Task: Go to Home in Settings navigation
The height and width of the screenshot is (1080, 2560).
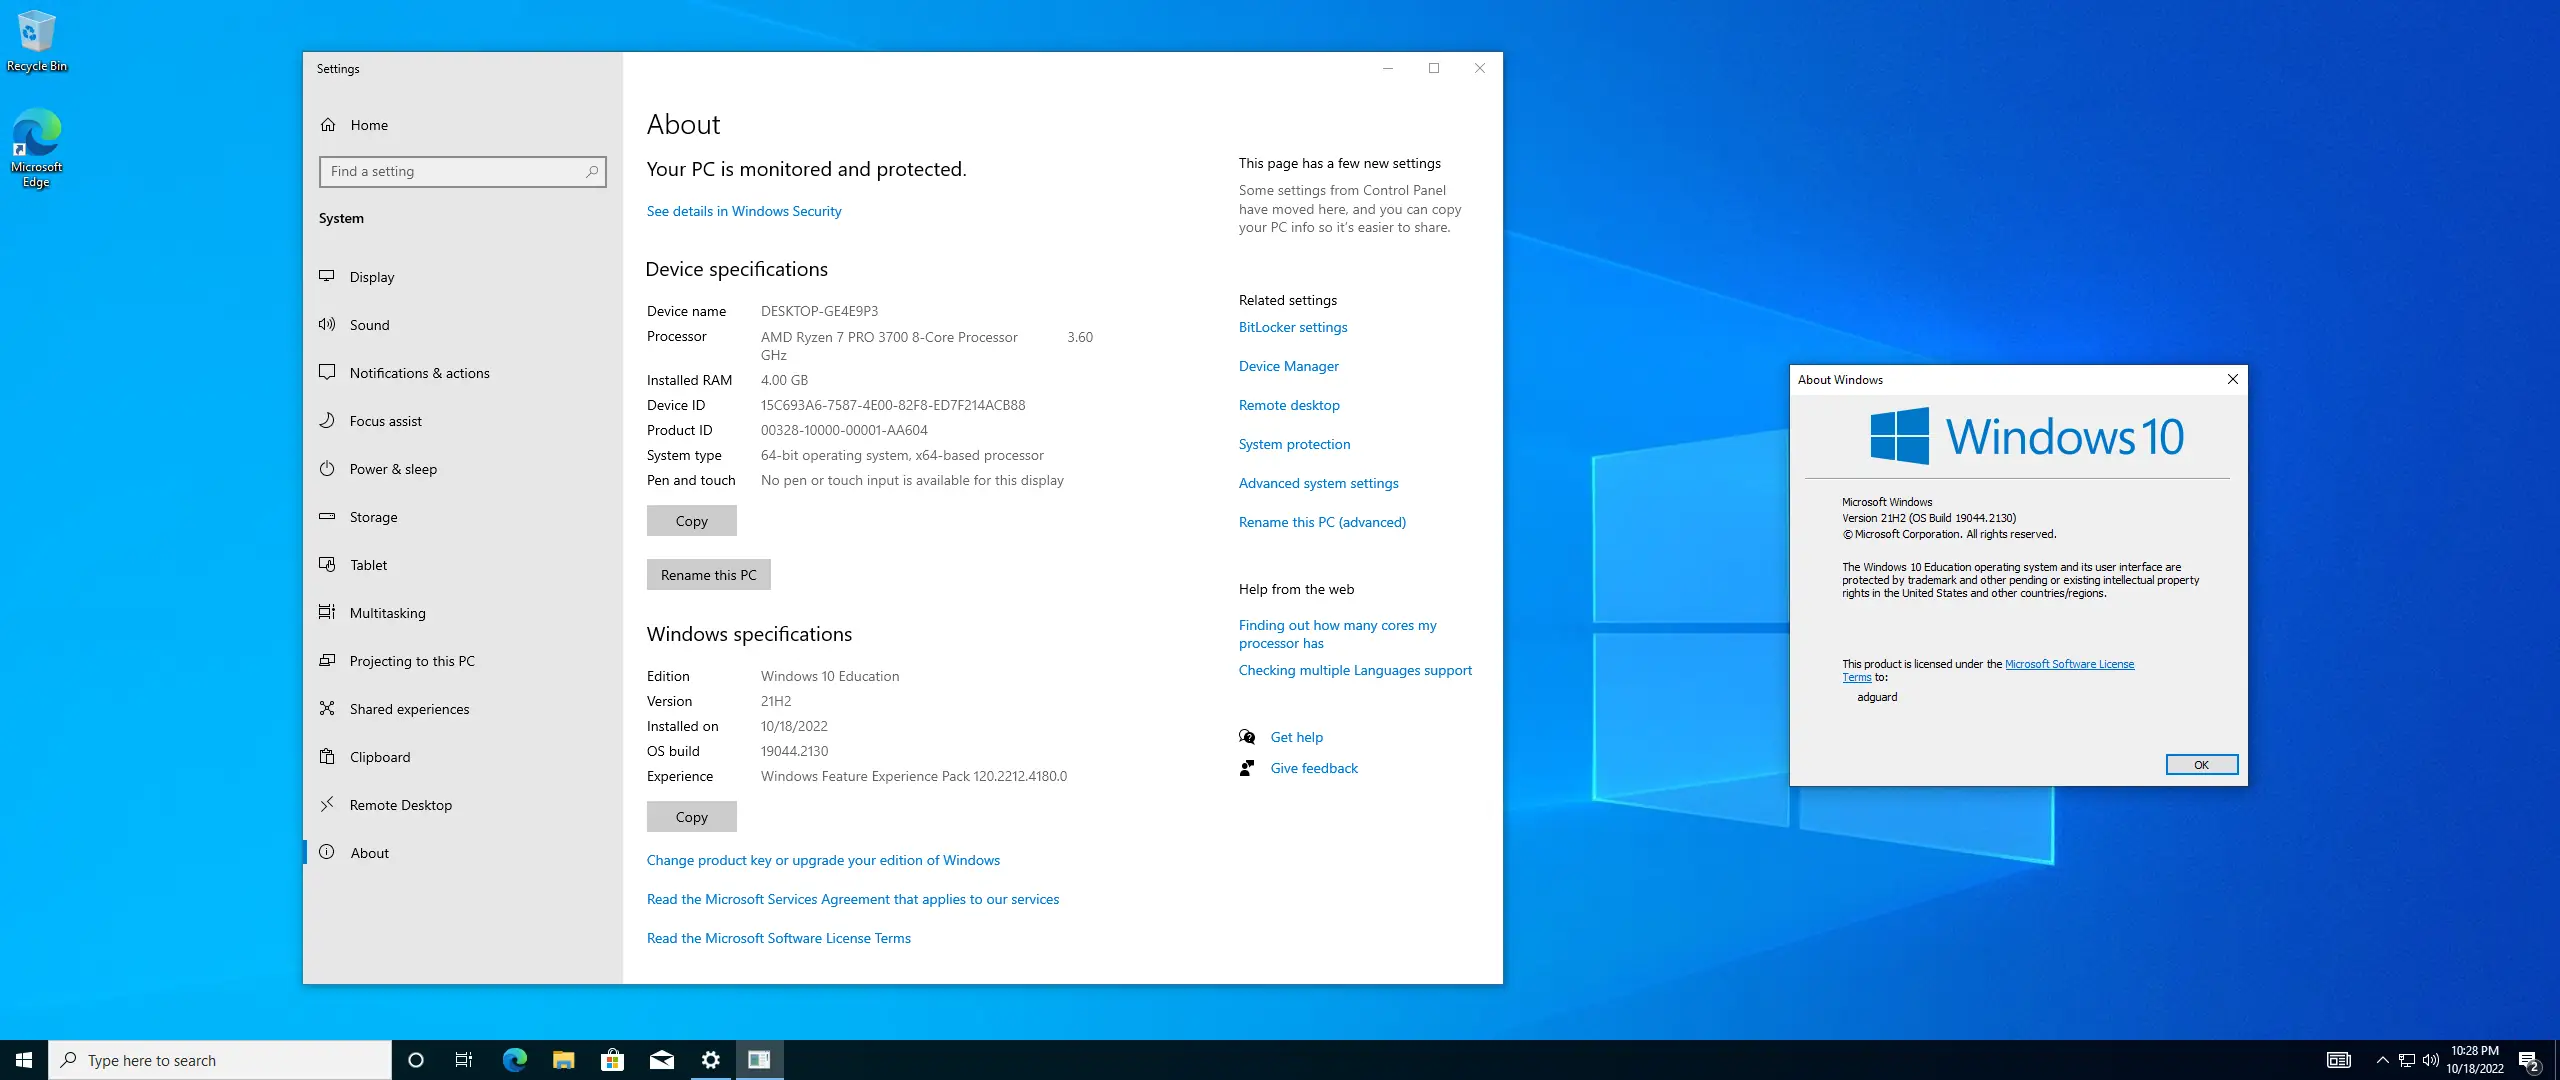Action: [x=368, y=124]
